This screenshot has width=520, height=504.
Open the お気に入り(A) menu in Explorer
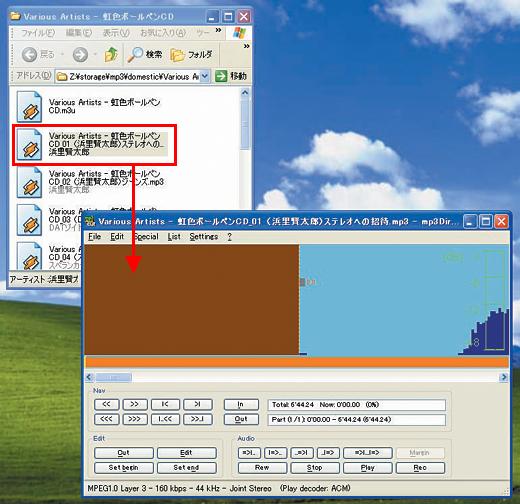pos(163,33)
